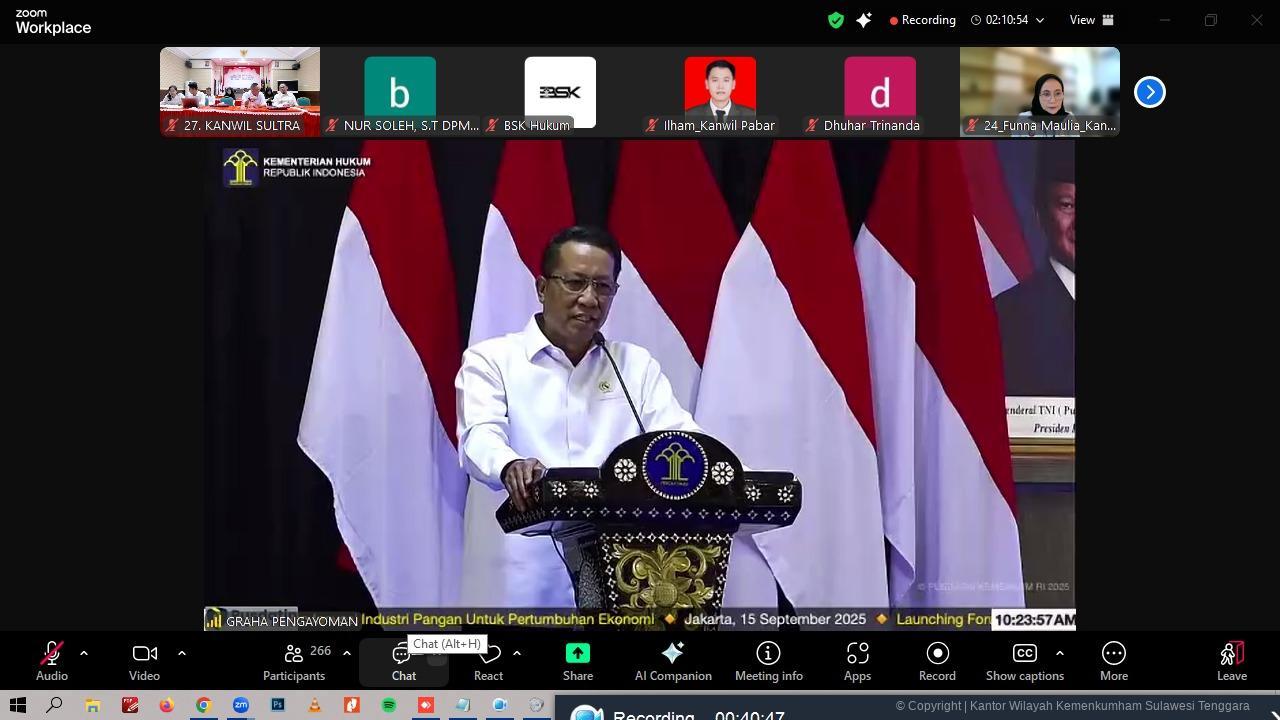Send a reaction with the React icon
Screen dimensions: 1280x720
click(x=488, y=660)
